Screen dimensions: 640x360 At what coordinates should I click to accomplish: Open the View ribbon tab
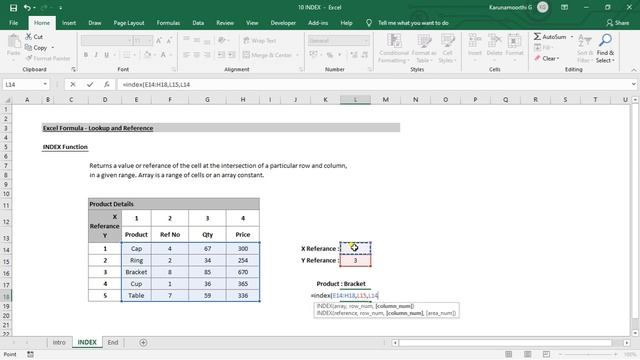pos(252,23)
